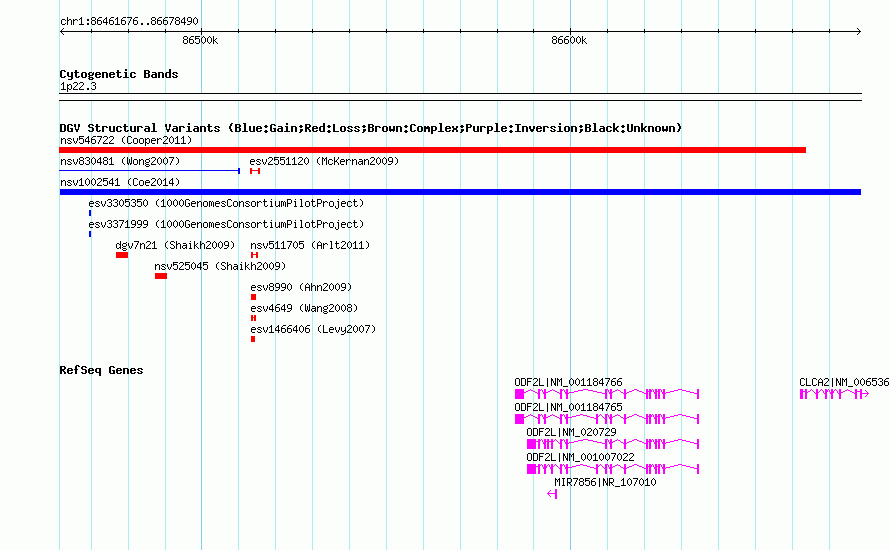Select the ODF2L NM_020729 gene model
Image resolution: width=890 pixels, height=550 pixels.
[613, 444]
